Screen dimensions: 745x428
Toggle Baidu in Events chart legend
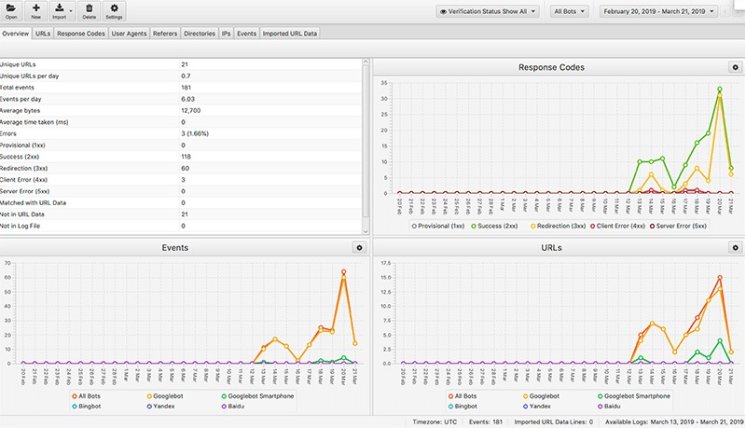point(233,407)
